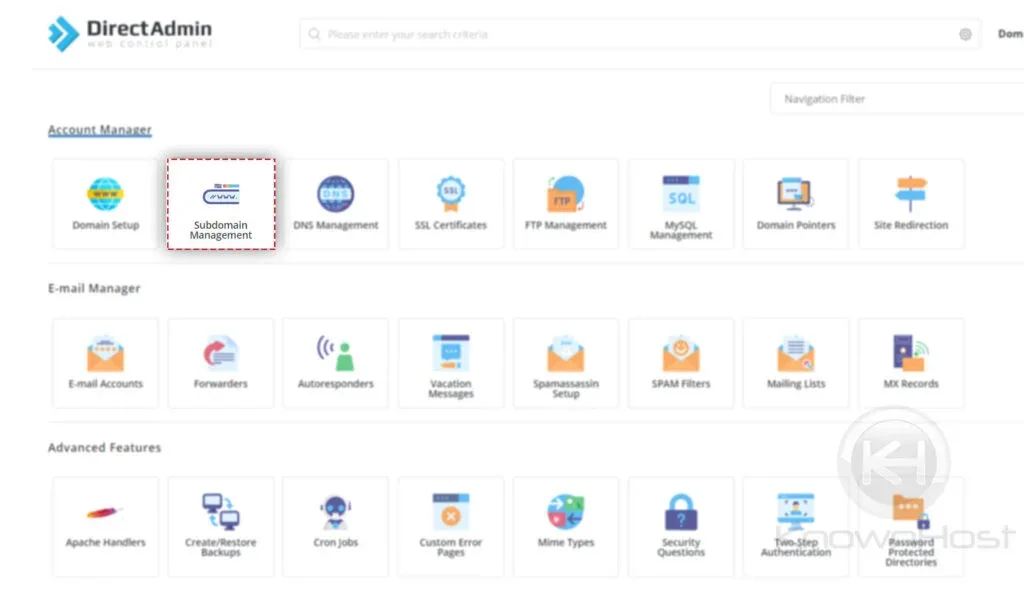Image resolution: width=1024 pixels, height=609 pixels.
Task: Open Site Redirection
Action: point(911,204)
